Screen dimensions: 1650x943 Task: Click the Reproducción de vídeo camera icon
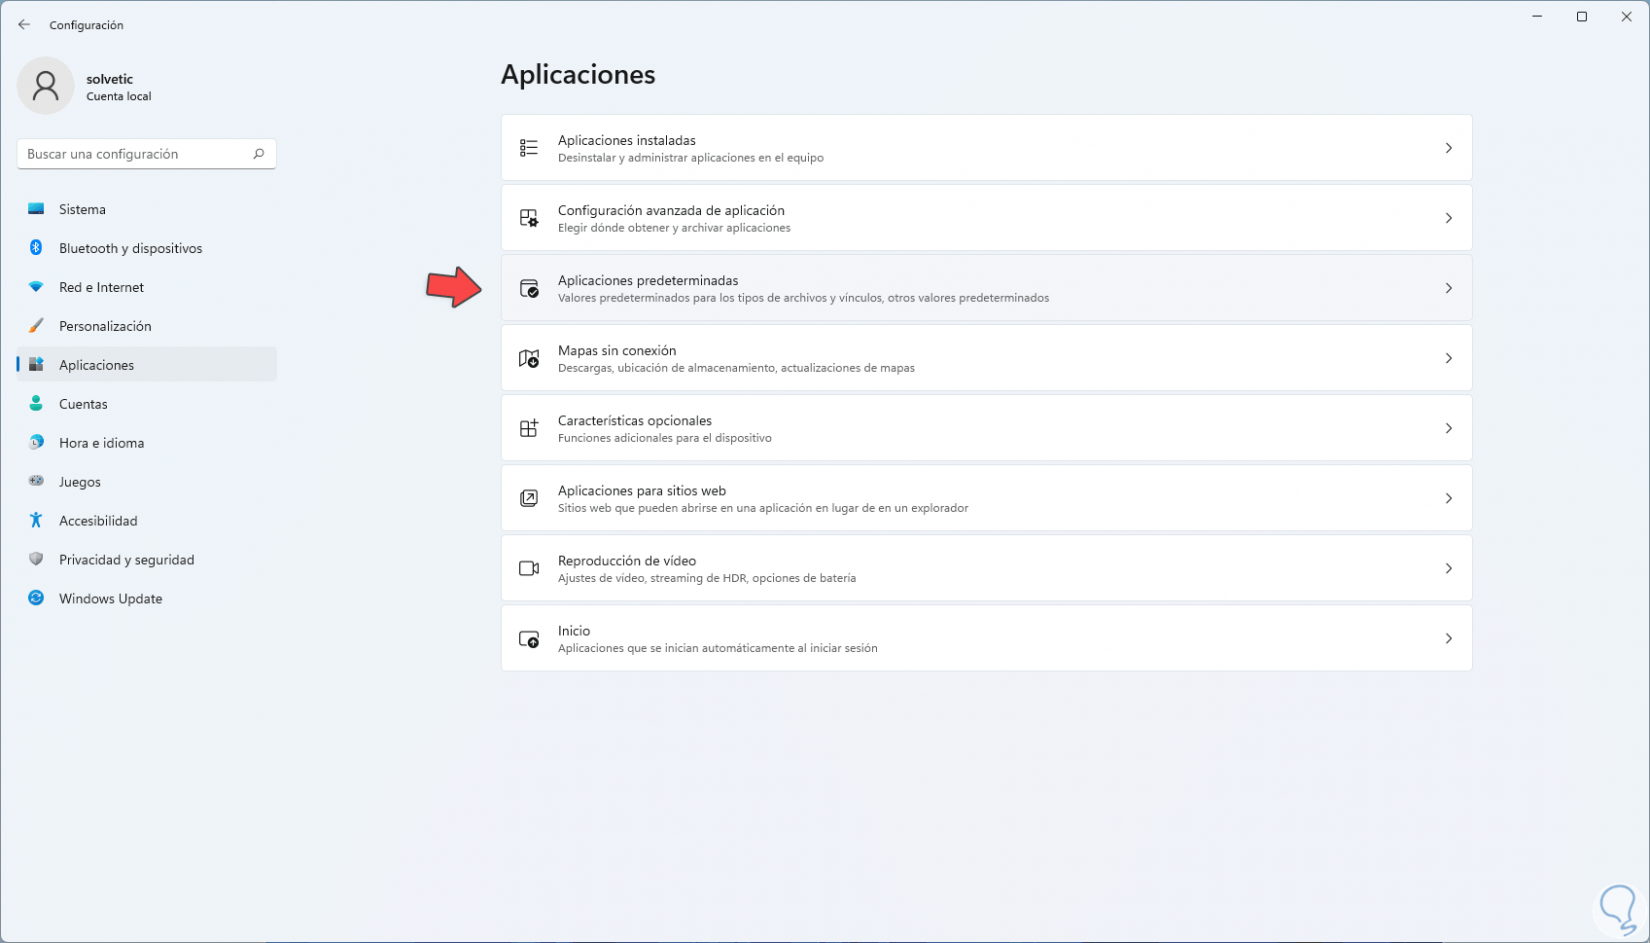529,568
